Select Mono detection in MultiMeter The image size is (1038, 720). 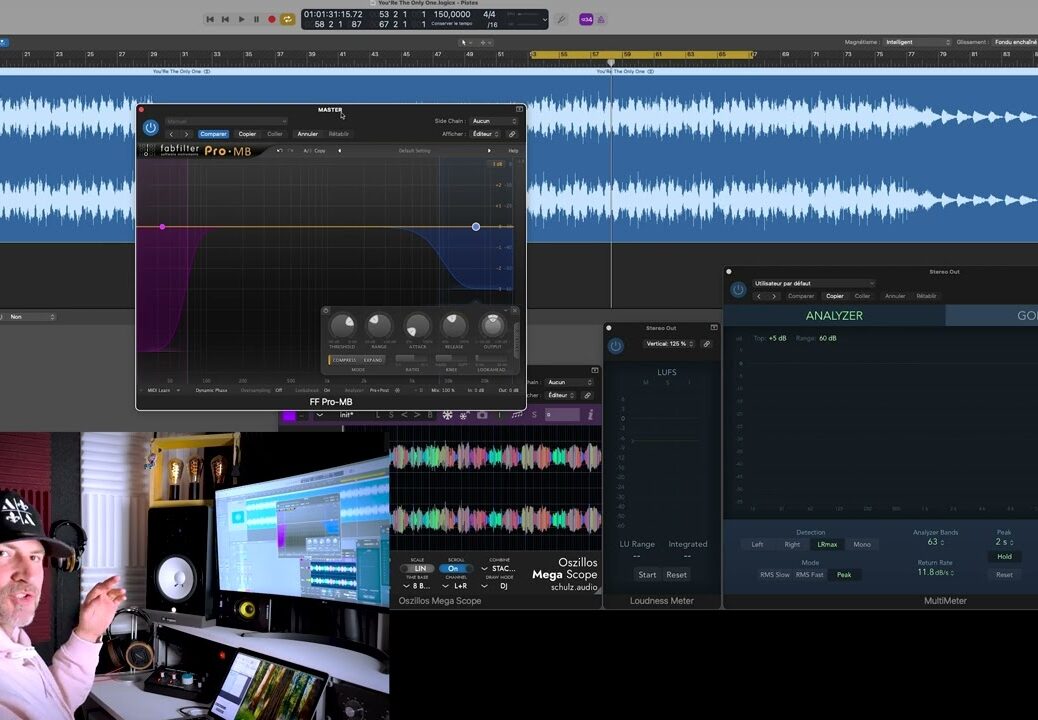[862, 545]
